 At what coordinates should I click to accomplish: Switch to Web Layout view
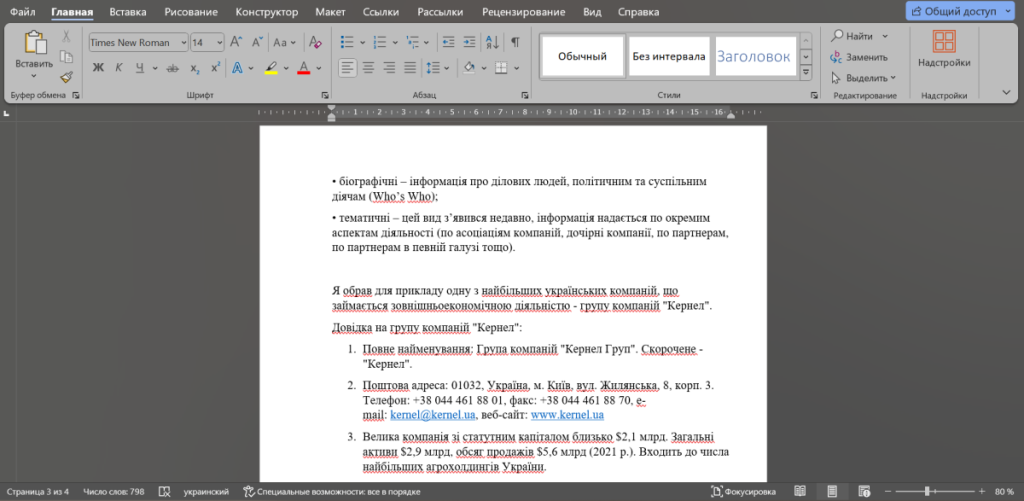tap(865, 491)
